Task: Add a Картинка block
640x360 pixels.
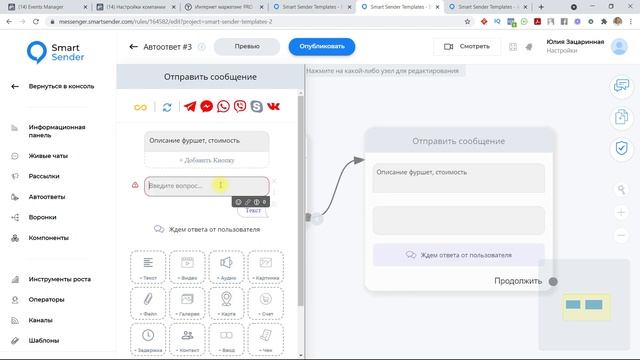Action: [x=266, y=267]
